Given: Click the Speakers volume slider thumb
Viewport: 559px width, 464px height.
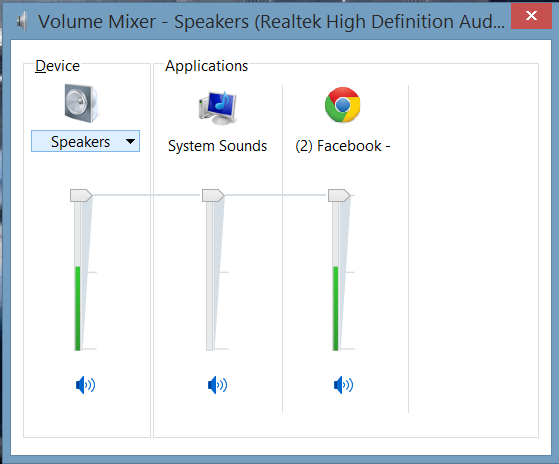Looking at the screenshot, I should (x=81, y=196).
